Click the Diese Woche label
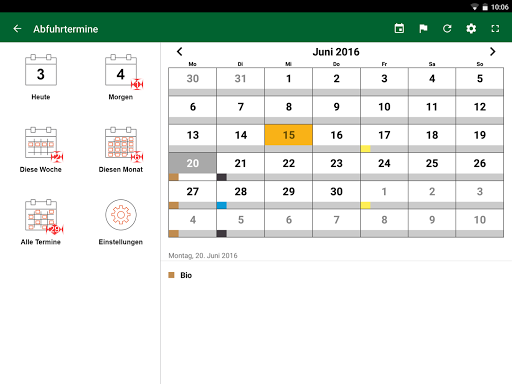 coord(41,170)
